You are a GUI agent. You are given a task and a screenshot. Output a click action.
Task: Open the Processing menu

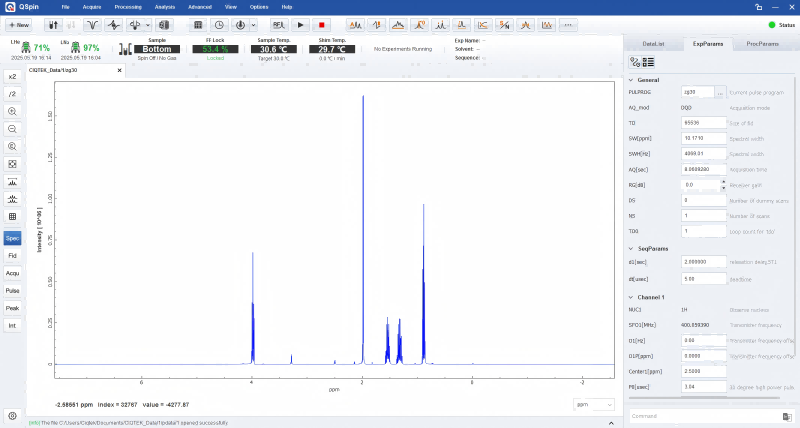[x=127, y=6]
